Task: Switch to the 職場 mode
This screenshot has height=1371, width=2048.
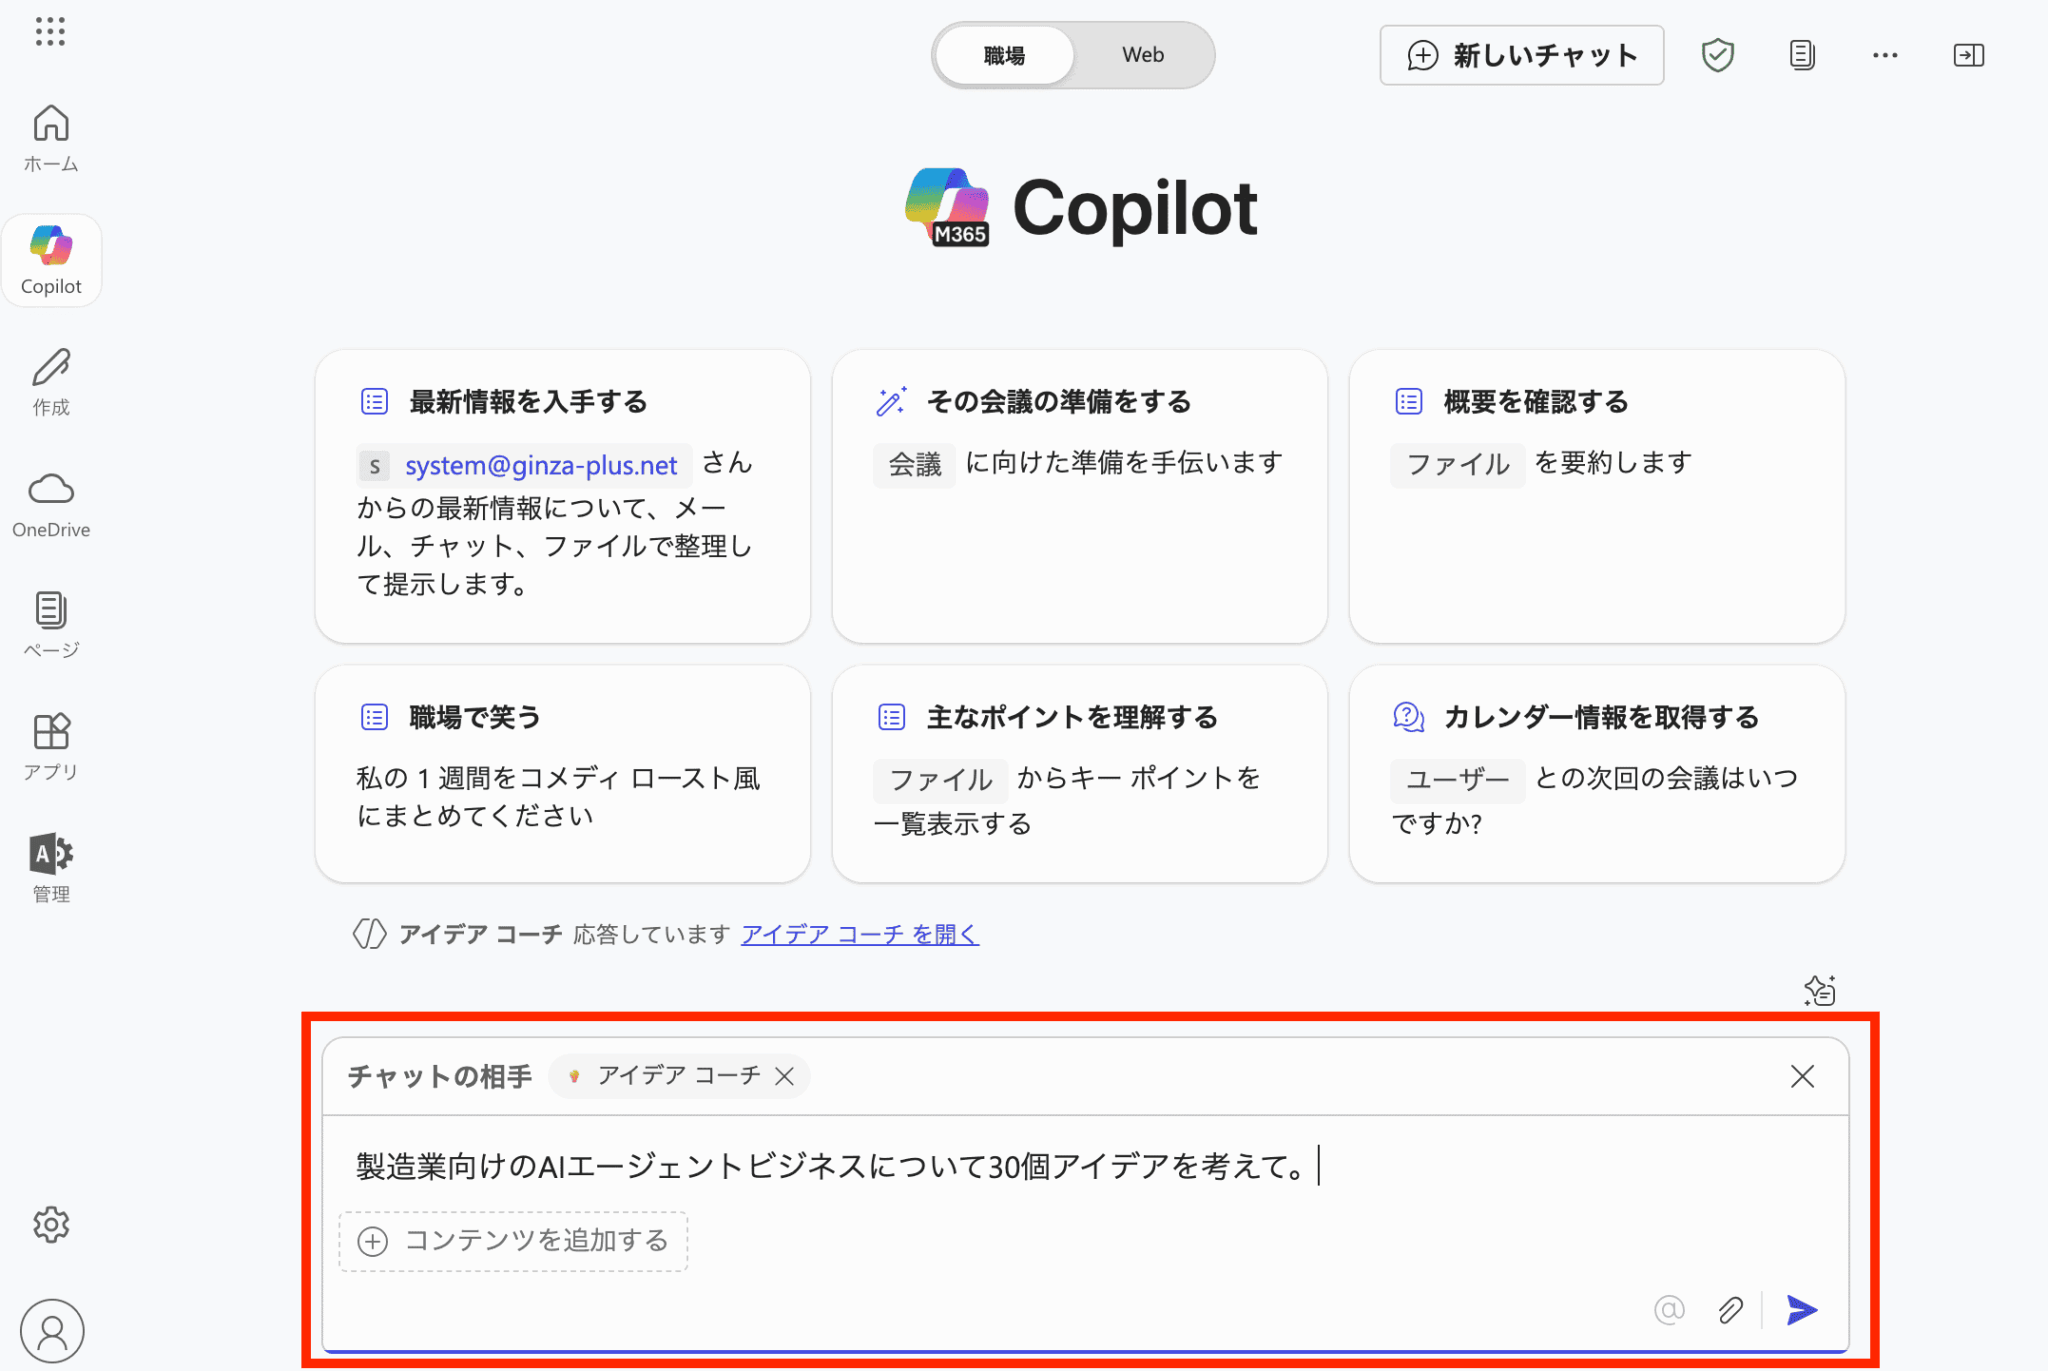Action: (x=1004, y=55)
